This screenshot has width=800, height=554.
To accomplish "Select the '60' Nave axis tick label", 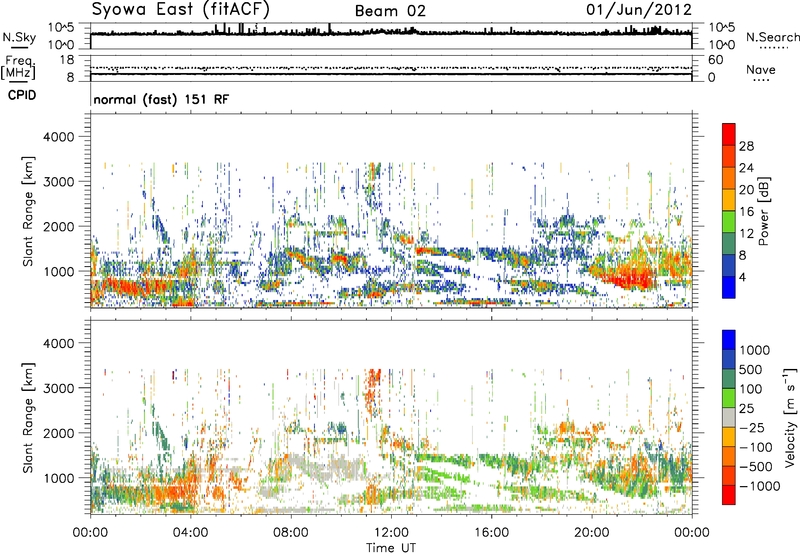I will coord(716,60).
